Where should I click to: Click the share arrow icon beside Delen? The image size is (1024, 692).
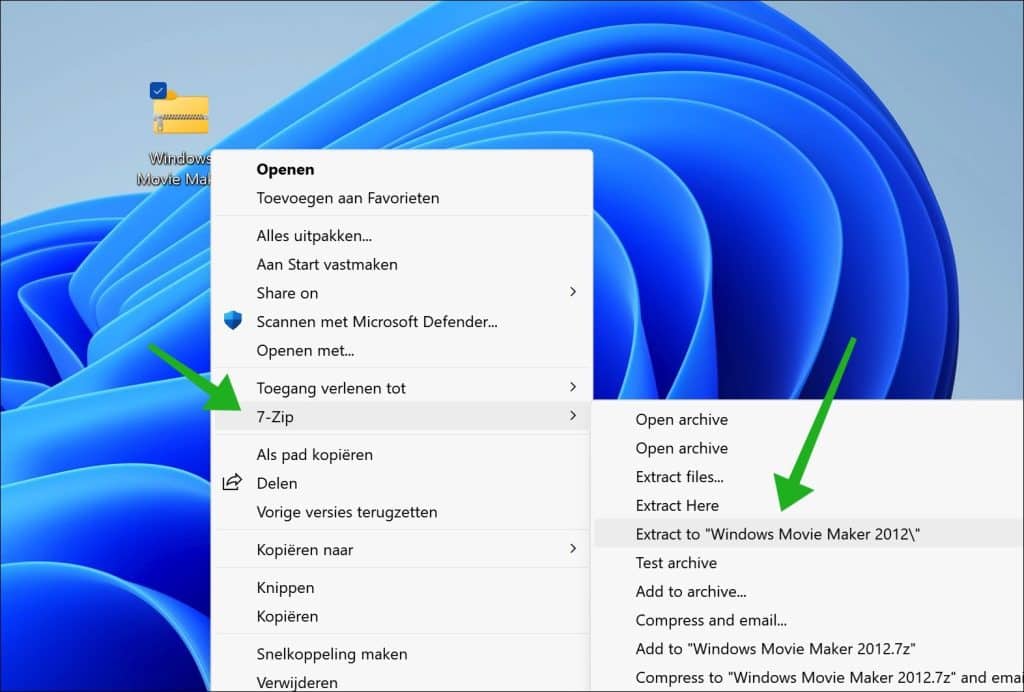point(232,482)
